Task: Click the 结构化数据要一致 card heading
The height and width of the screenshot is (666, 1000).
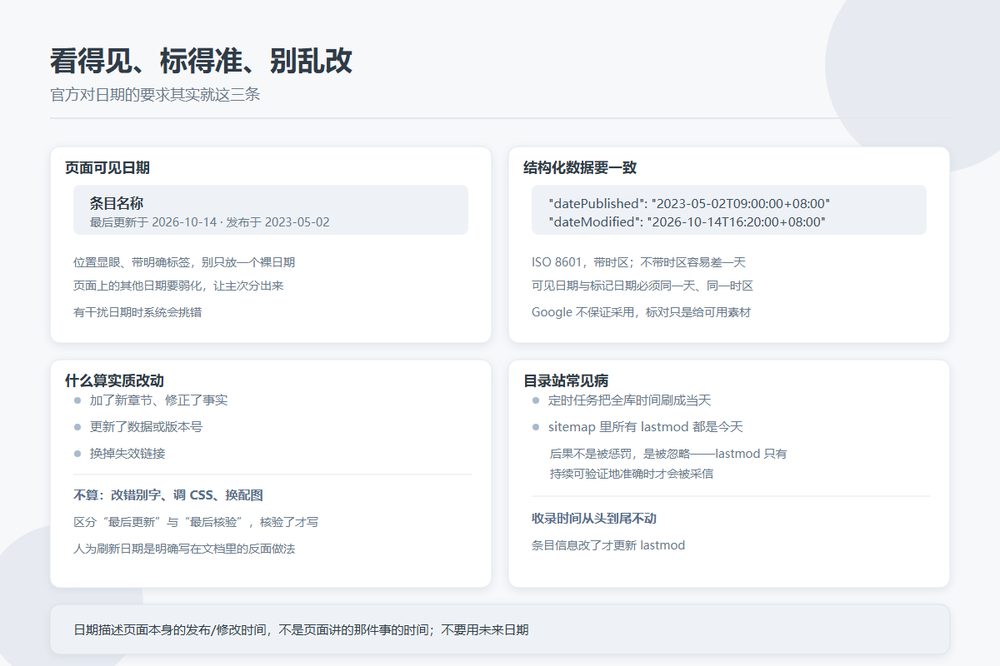Action: (x=580, y=168)
